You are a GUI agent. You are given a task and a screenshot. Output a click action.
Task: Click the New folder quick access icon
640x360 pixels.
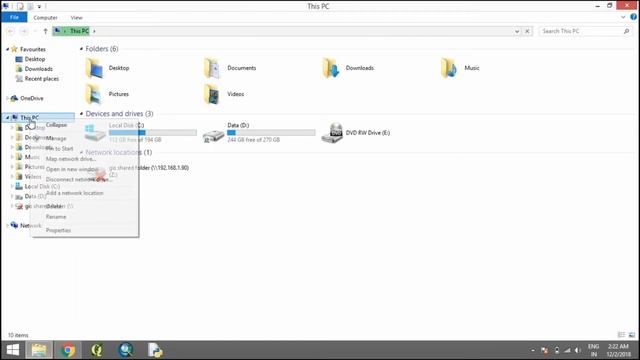pos(30,6)
